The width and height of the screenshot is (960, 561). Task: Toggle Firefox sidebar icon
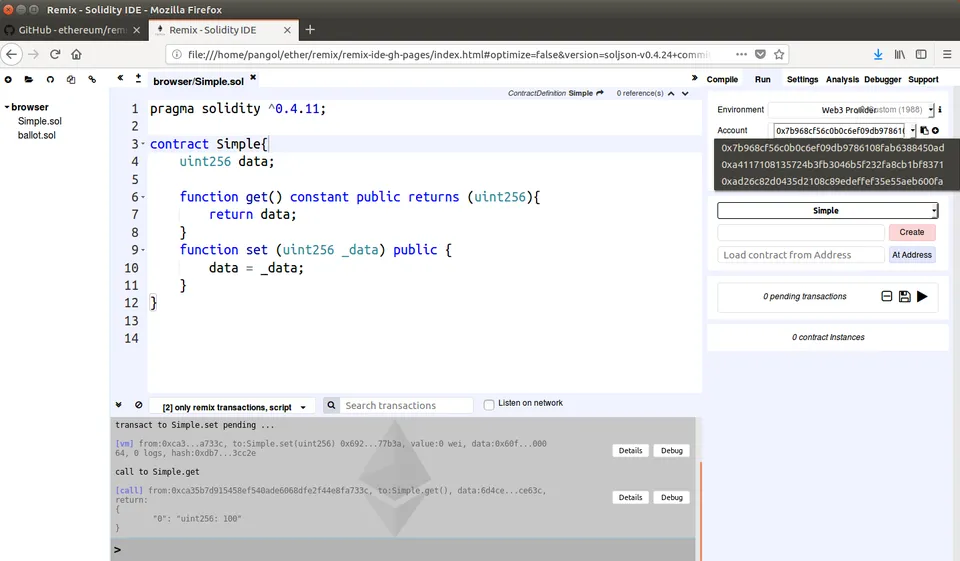pos(921,55)
